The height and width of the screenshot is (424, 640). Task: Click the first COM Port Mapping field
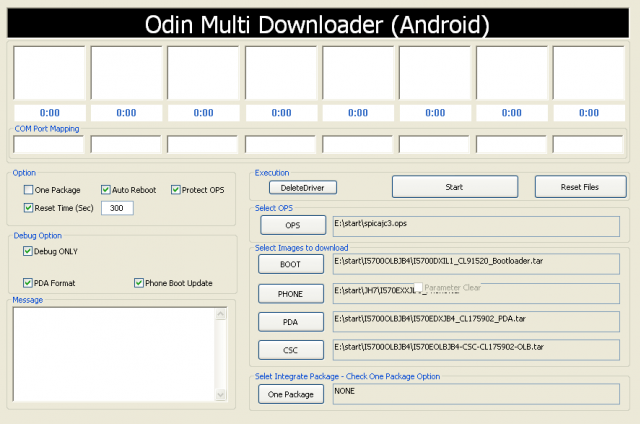(x=49, y=144)
